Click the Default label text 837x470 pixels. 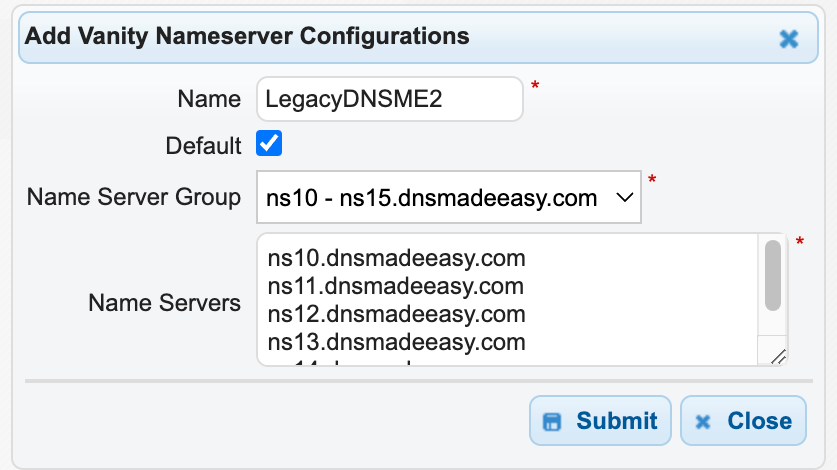(x=203, y=146)
